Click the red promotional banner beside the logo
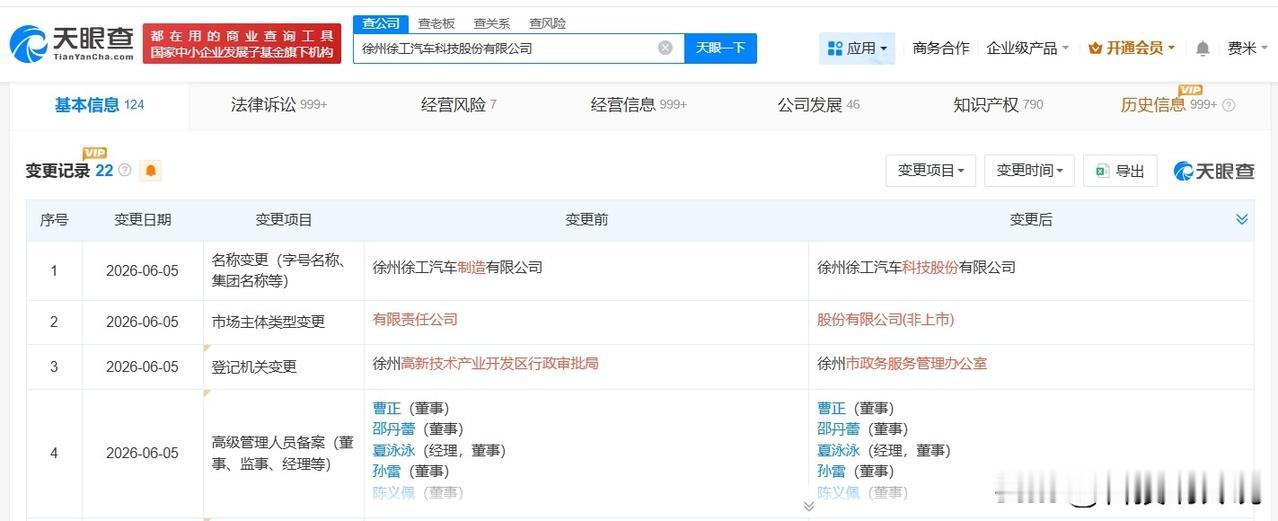 242,44
